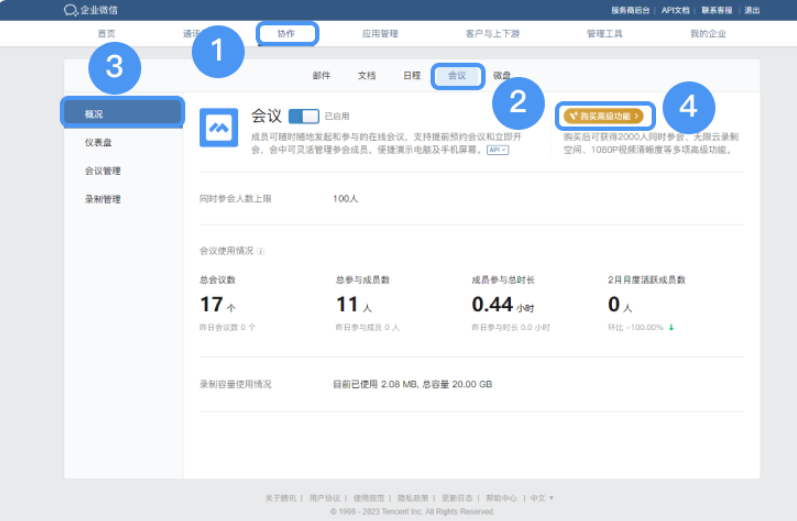Expand the API dropdown tag

[497, 150]
